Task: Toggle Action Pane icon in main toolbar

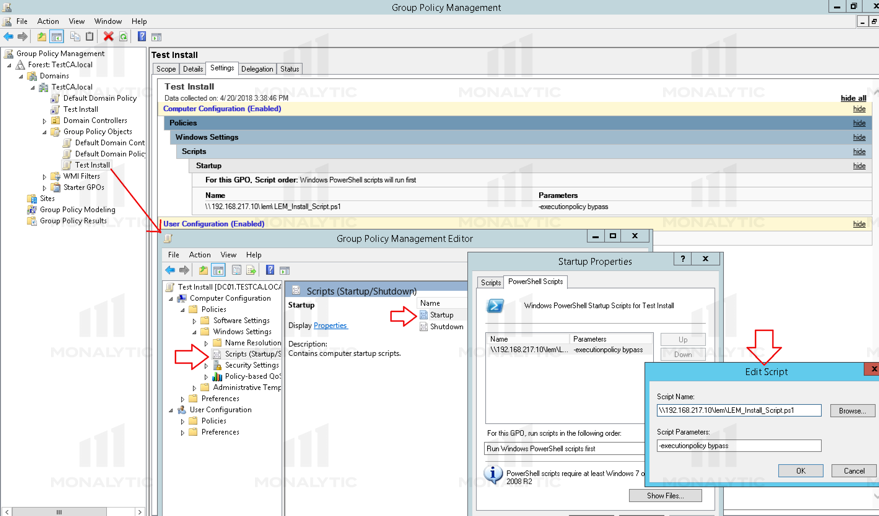Action: tap(156, 37)
